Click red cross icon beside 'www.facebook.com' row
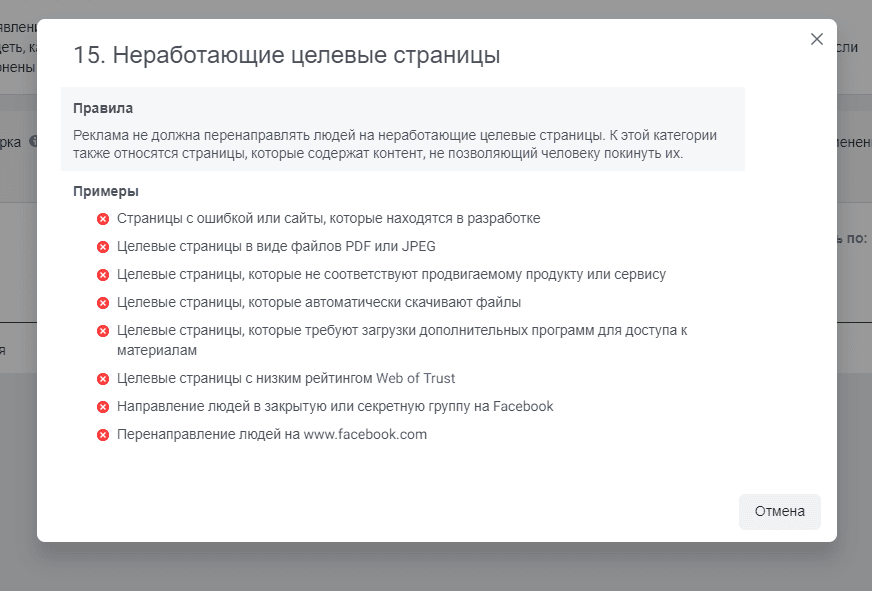 103,435
